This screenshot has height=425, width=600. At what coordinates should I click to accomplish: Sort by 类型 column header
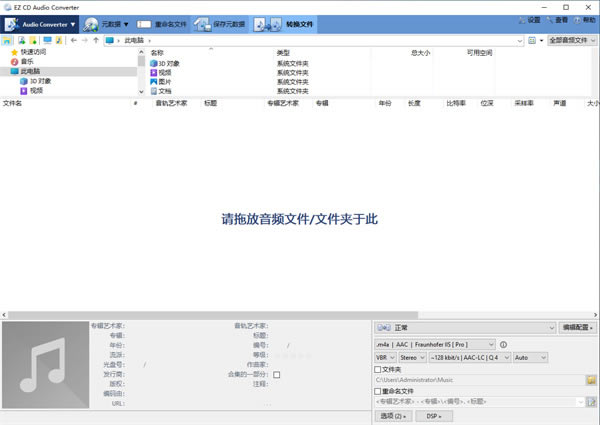click(x=283, y=53)
